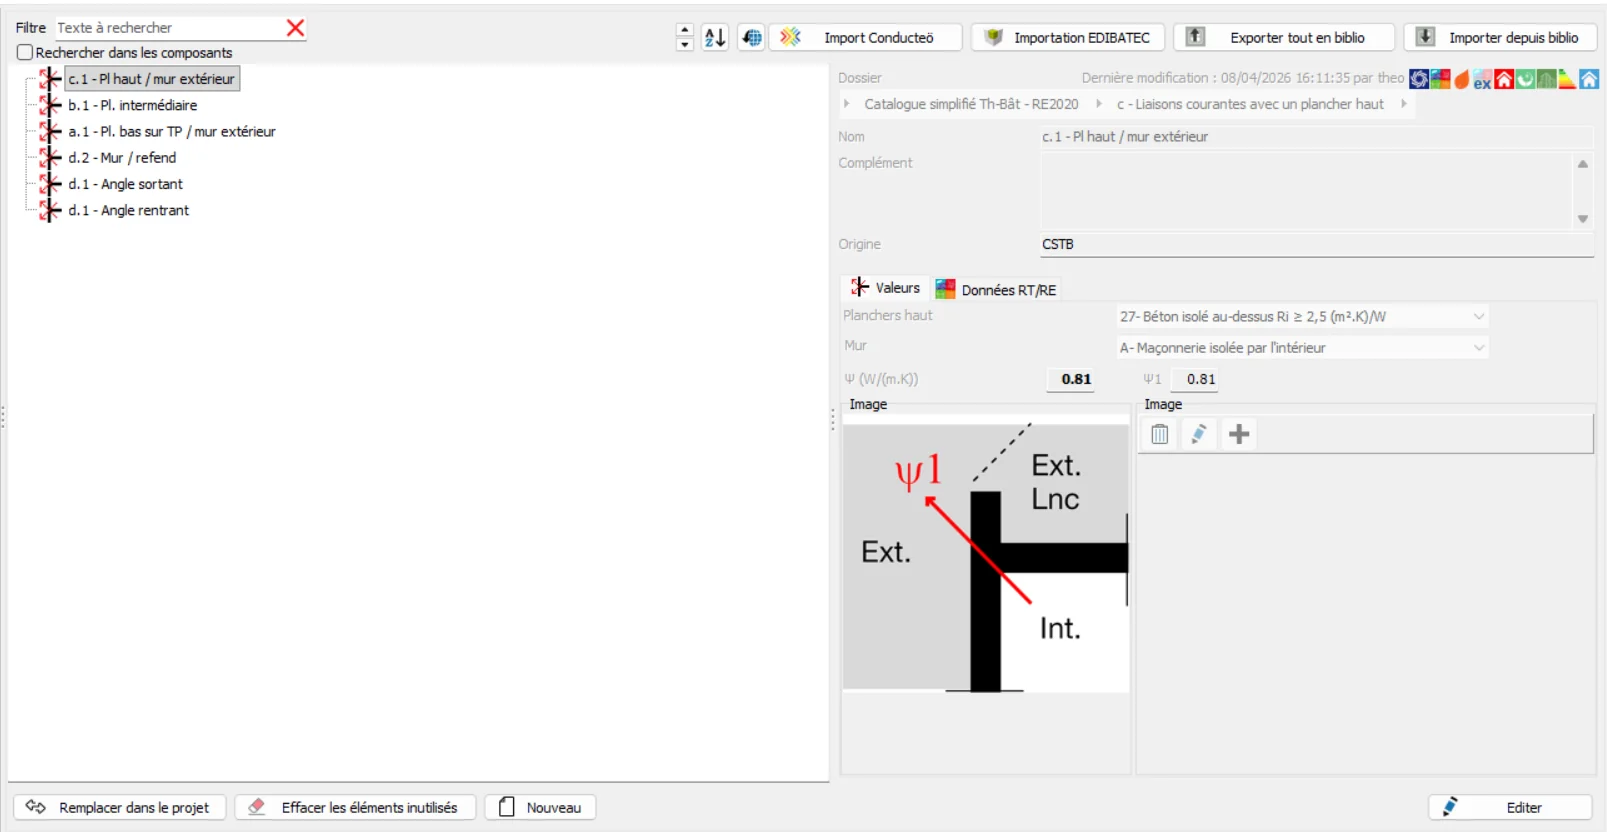Click the globe download icon

click(x=752, y=38)
